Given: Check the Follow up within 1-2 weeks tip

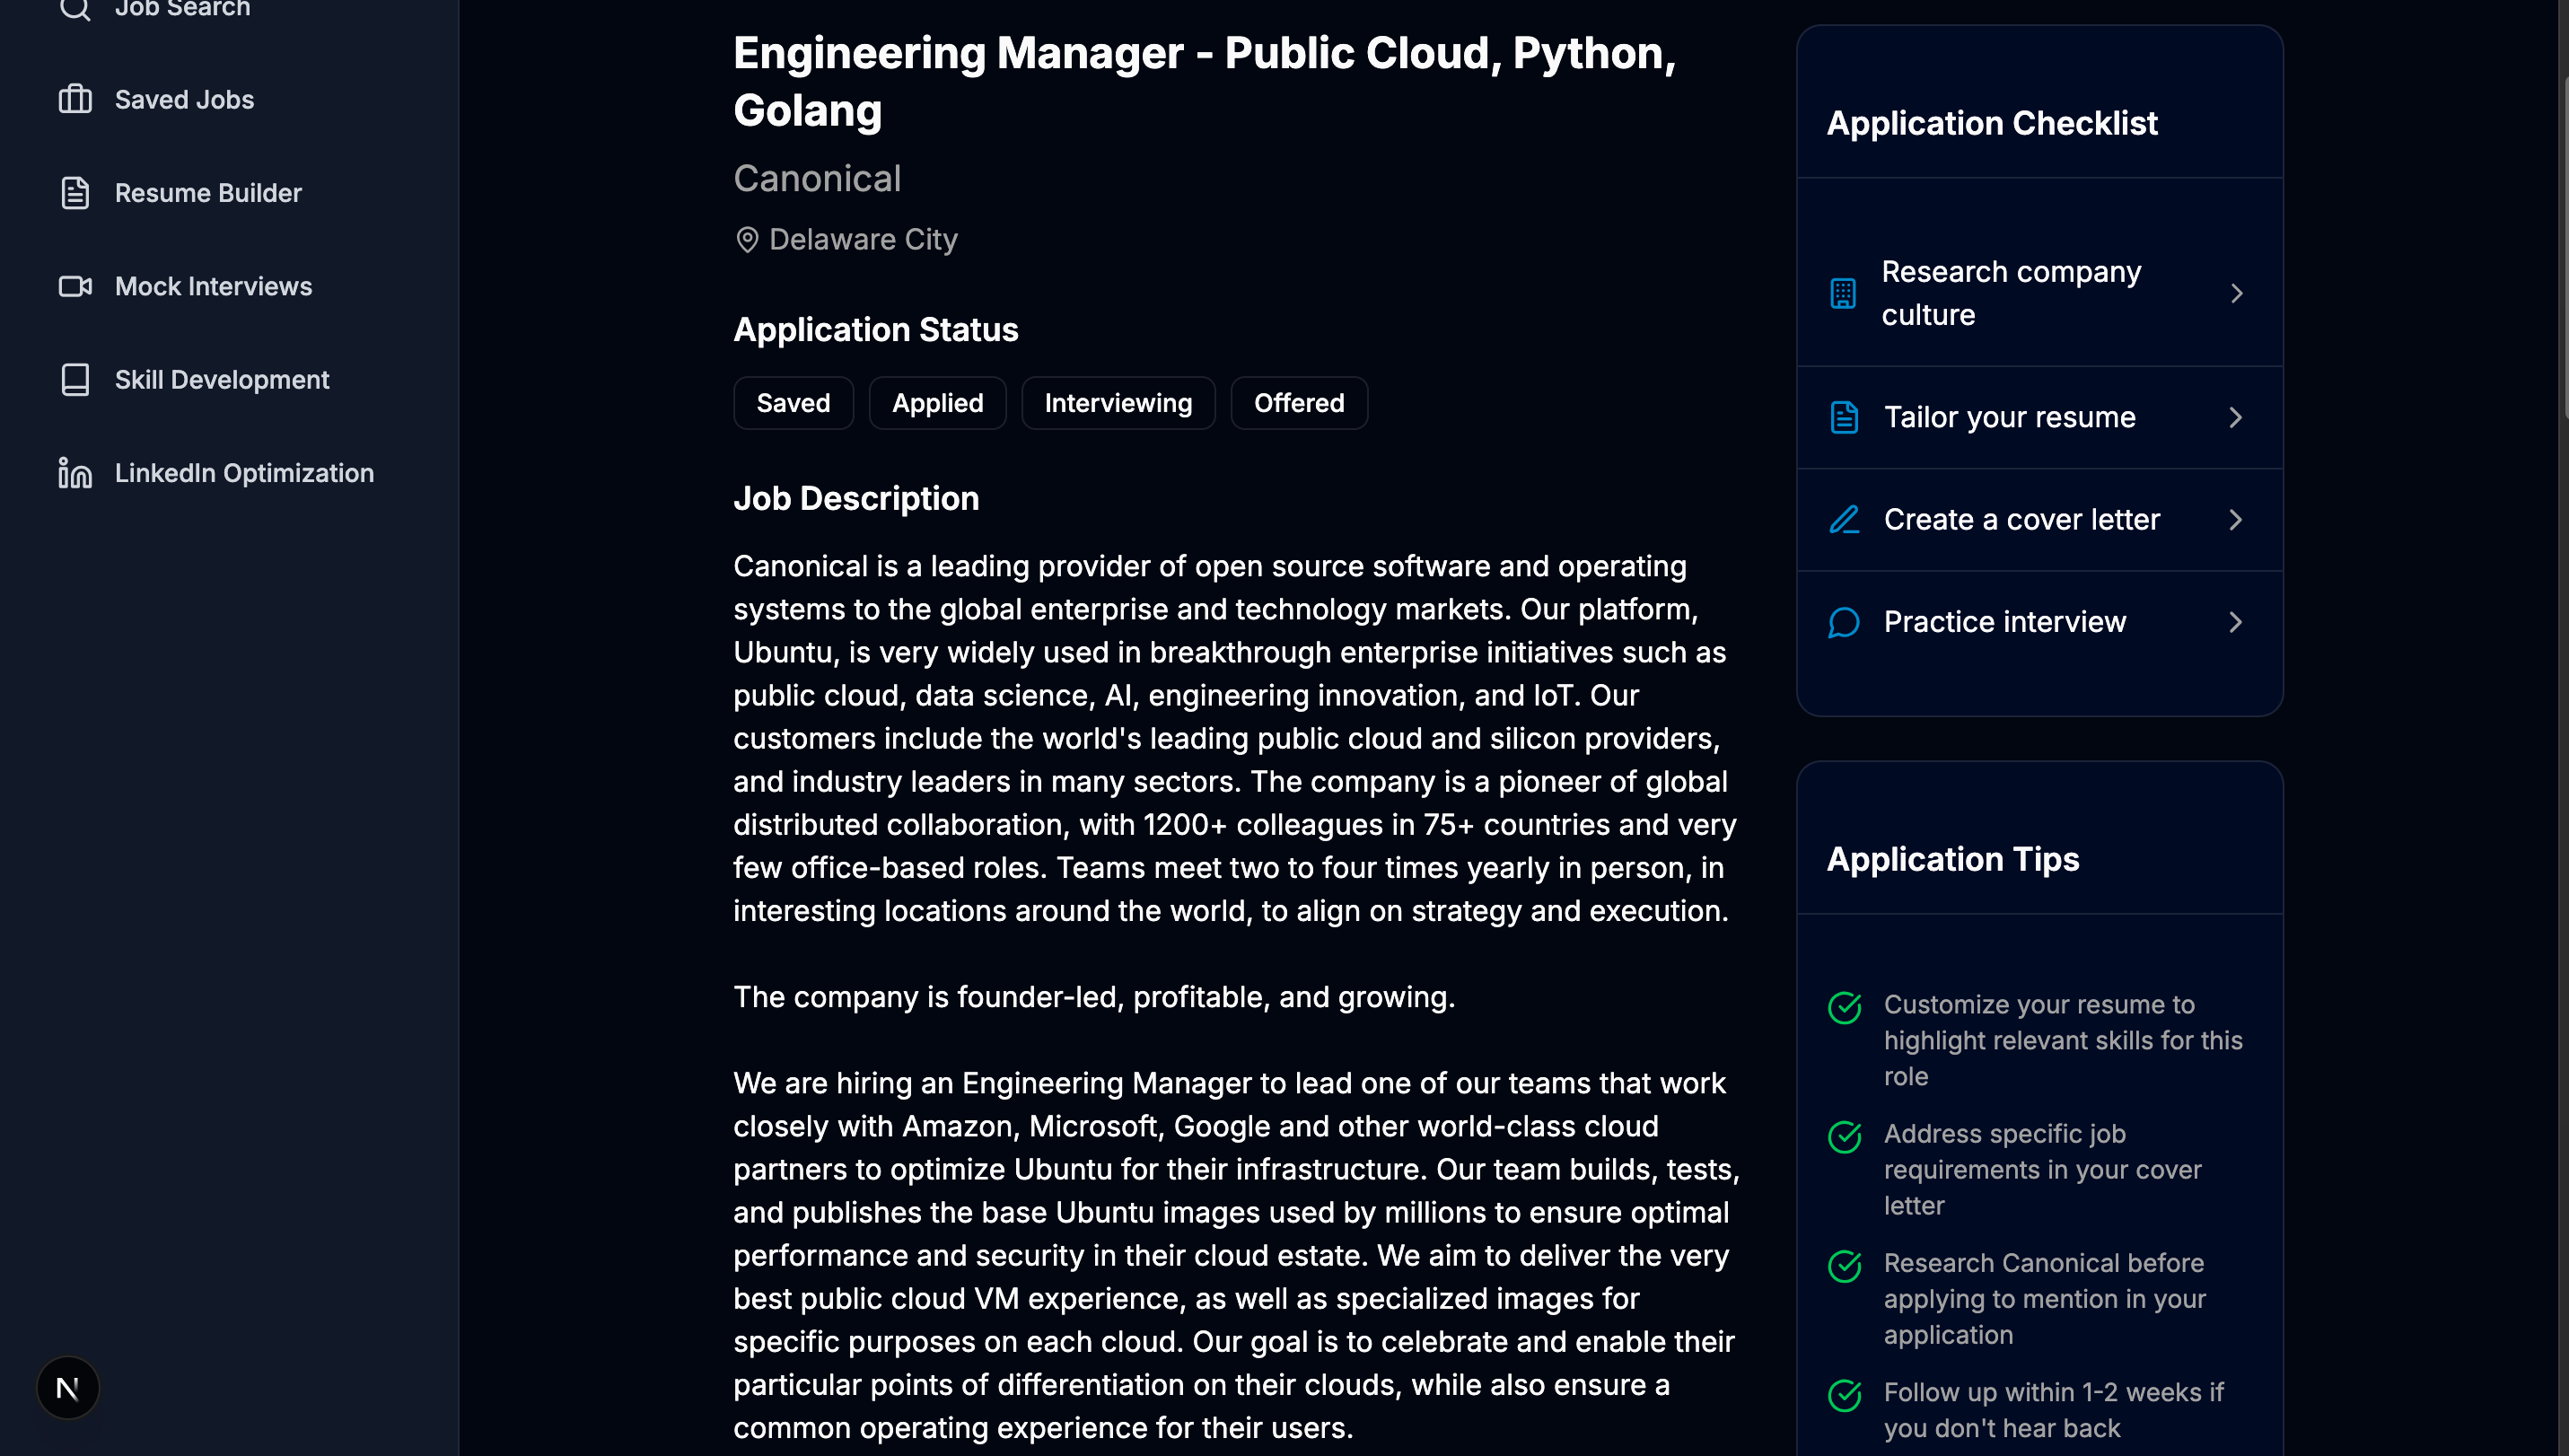Looking at the screenshot, I should click(x=1845, y=1397).
